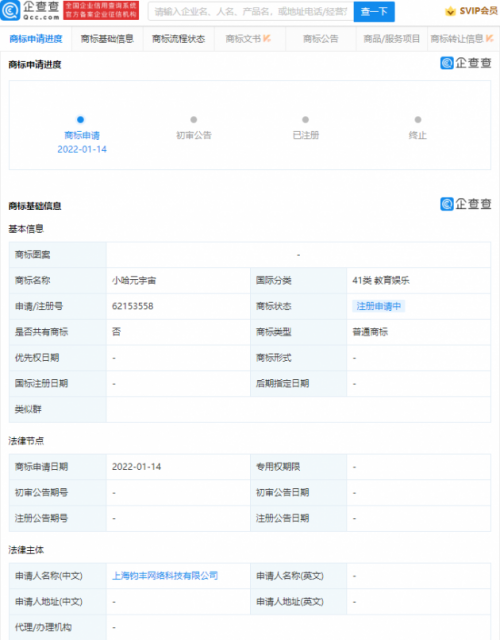
Task: Select the 终止 progress dot
Action: click(x=418, y=120)
